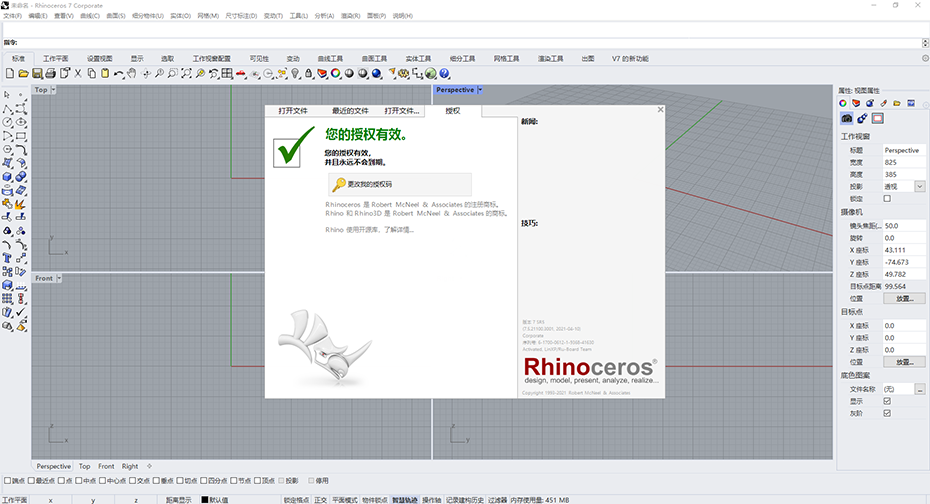The image size is (930, 504).
Task: Enable the 四分点 osnap checkbox
Action: click(x=203, y=481)
